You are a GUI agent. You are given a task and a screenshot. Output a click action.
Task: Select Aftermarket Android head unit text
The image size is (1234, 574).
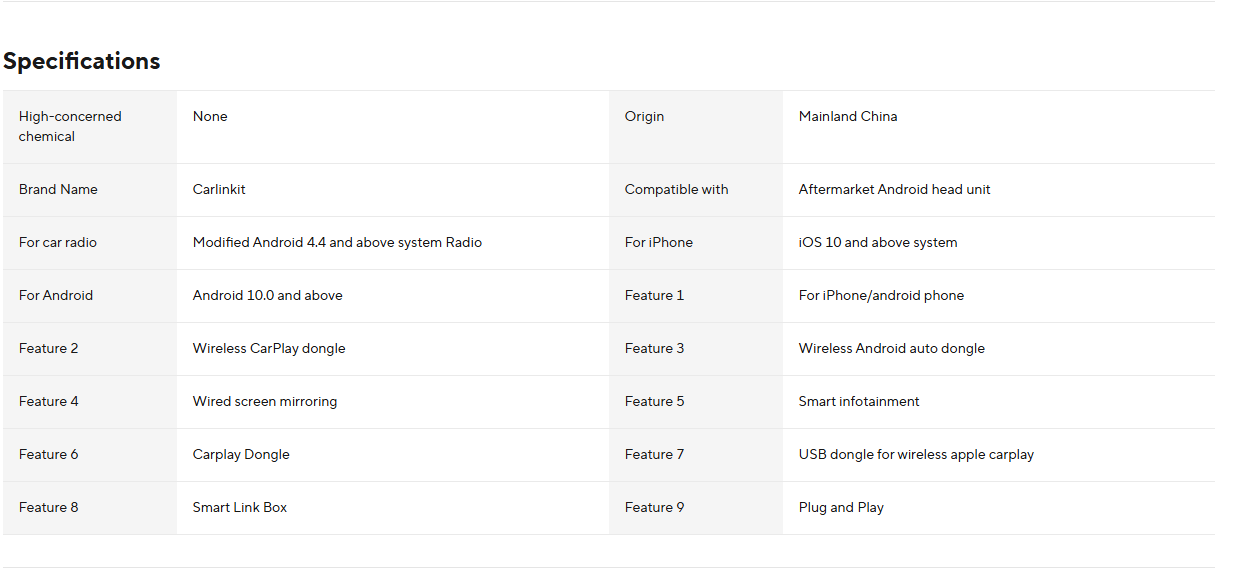(x=894, y=189)
